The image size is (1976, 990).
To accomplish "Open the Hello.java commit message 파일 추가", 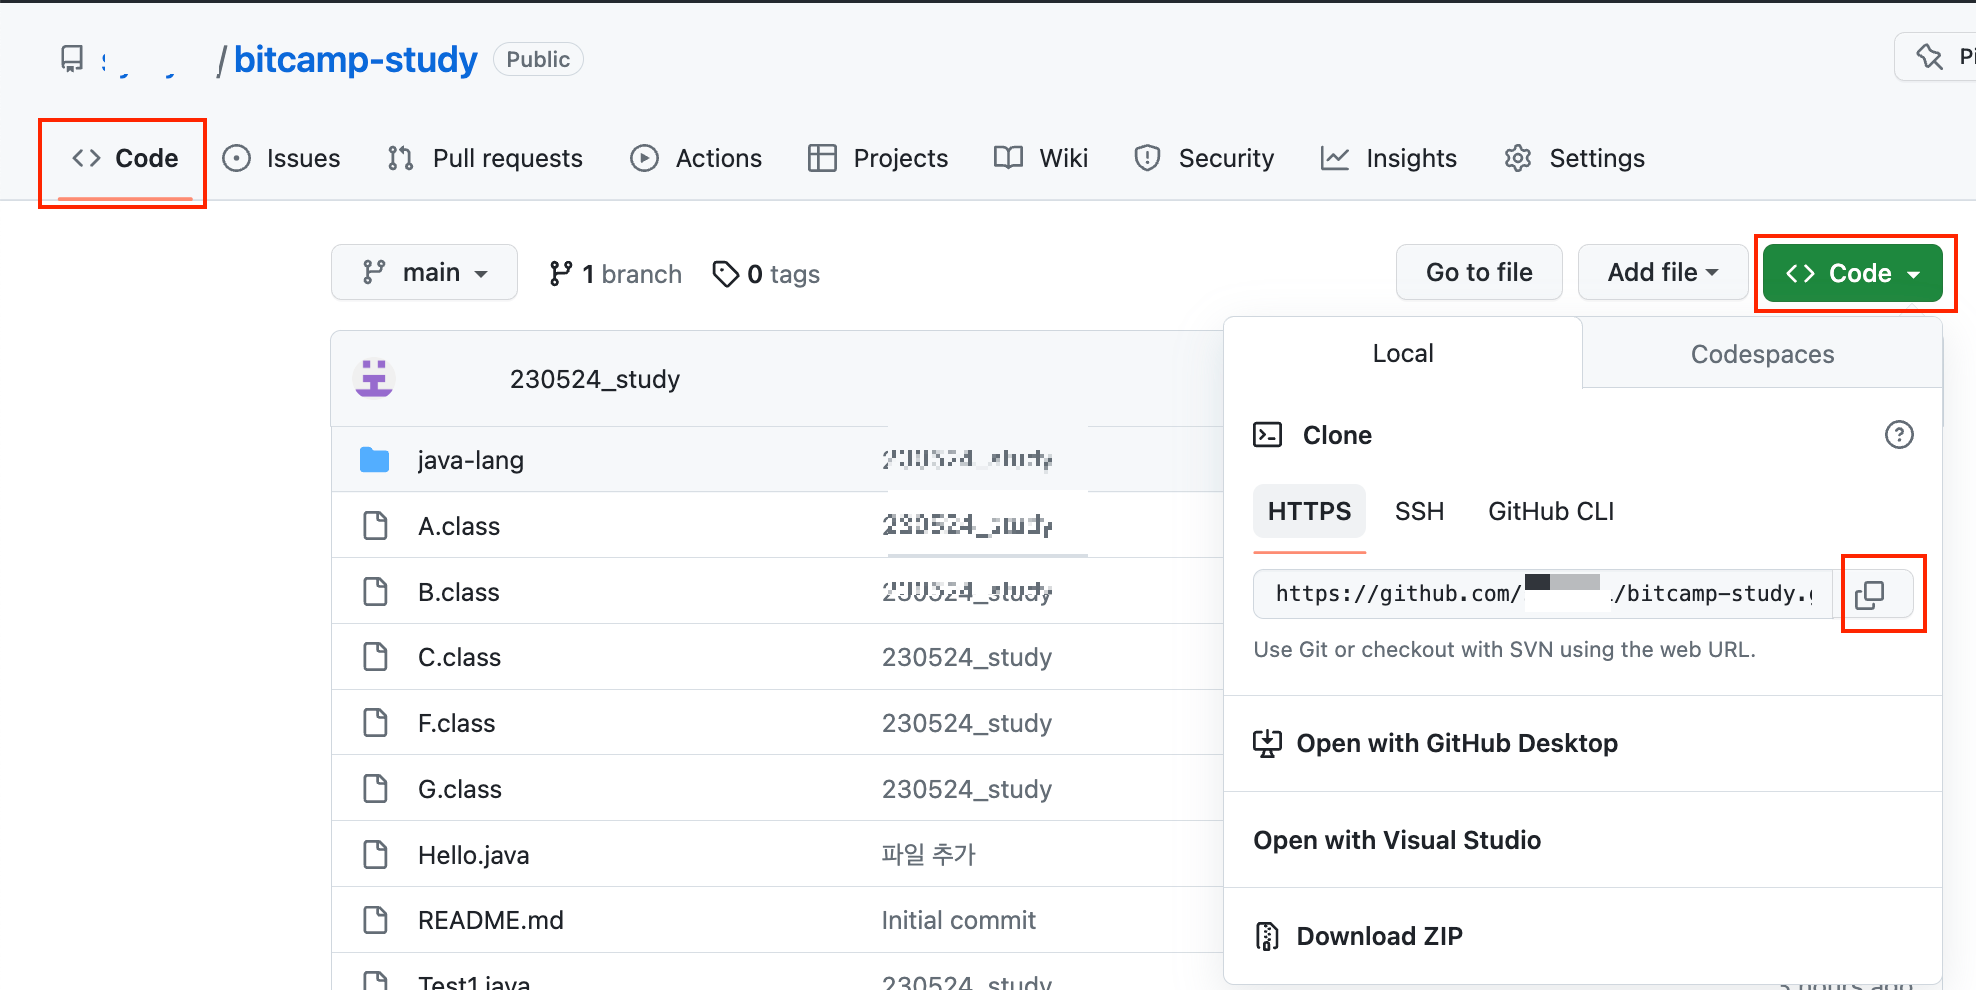I will click(928, 855).
